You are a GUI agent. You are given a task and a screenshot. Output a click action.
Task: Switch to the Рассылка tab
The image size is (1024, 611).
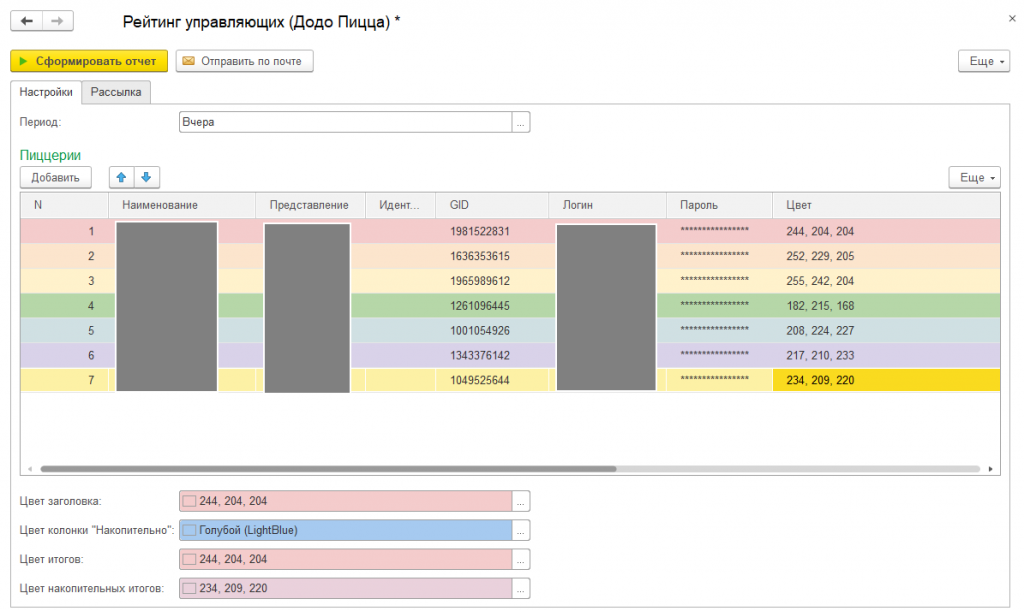116,92
